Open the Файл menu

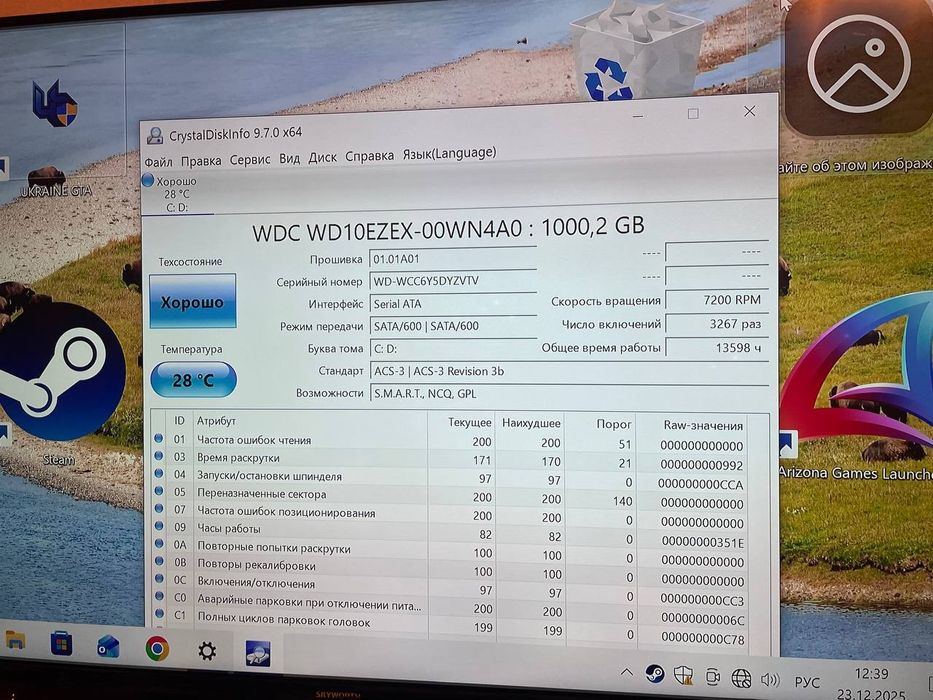coord(158,161)
